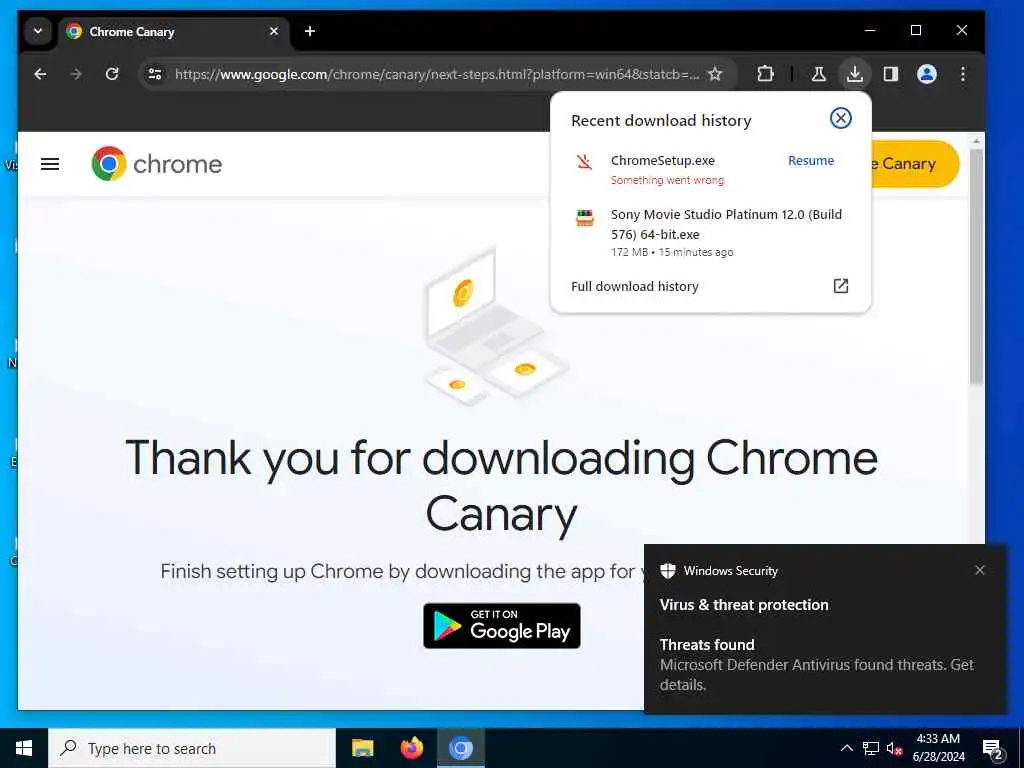Open the Sony Movie Studio Platinum download
This screenshot has height=768, width=1024.
(710, 232)
